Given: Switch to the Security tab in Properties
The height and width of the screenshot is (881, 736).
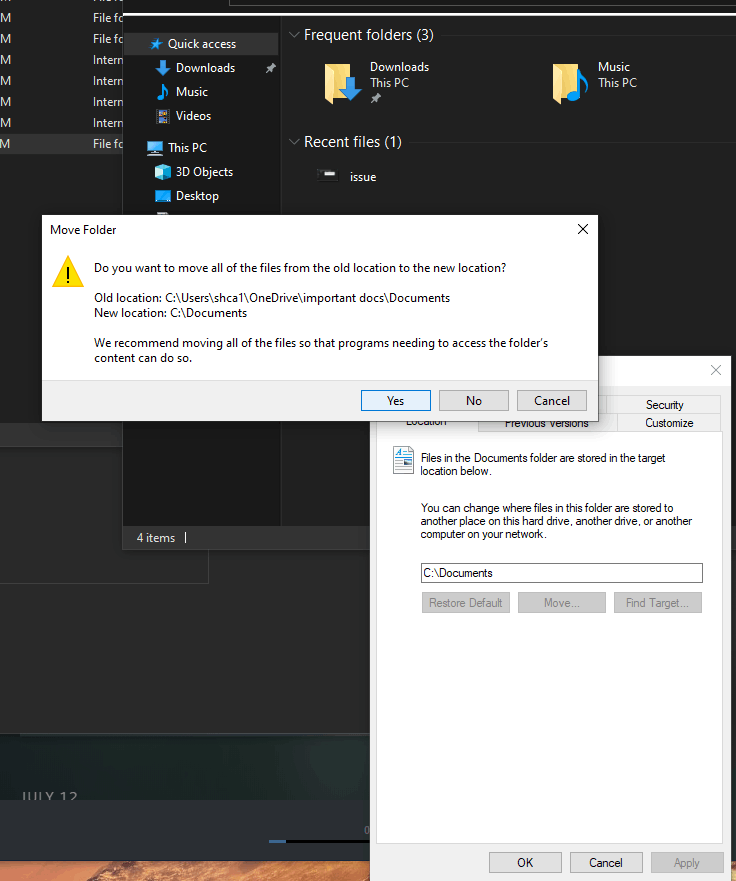Looking at the screenshot, I should [x=664, y=405].
